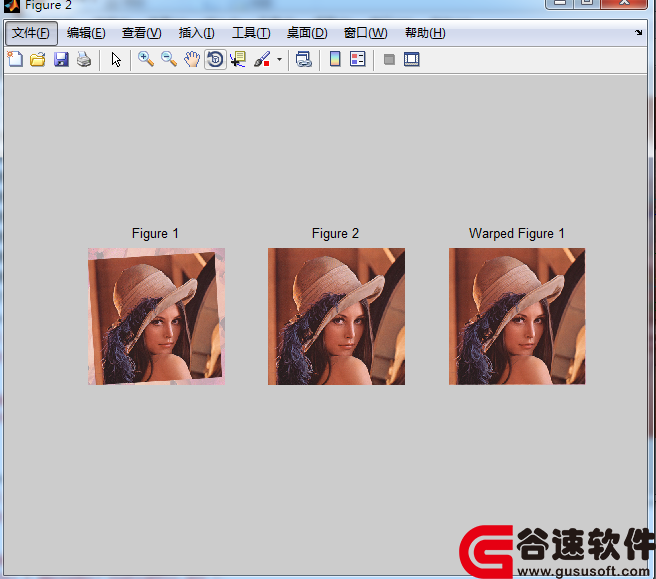Image resolution: width=656 pixels, height=579 pixels.
Task: Click the Show Plot Tools and Dock icon
Action: [x=412, y=59]
